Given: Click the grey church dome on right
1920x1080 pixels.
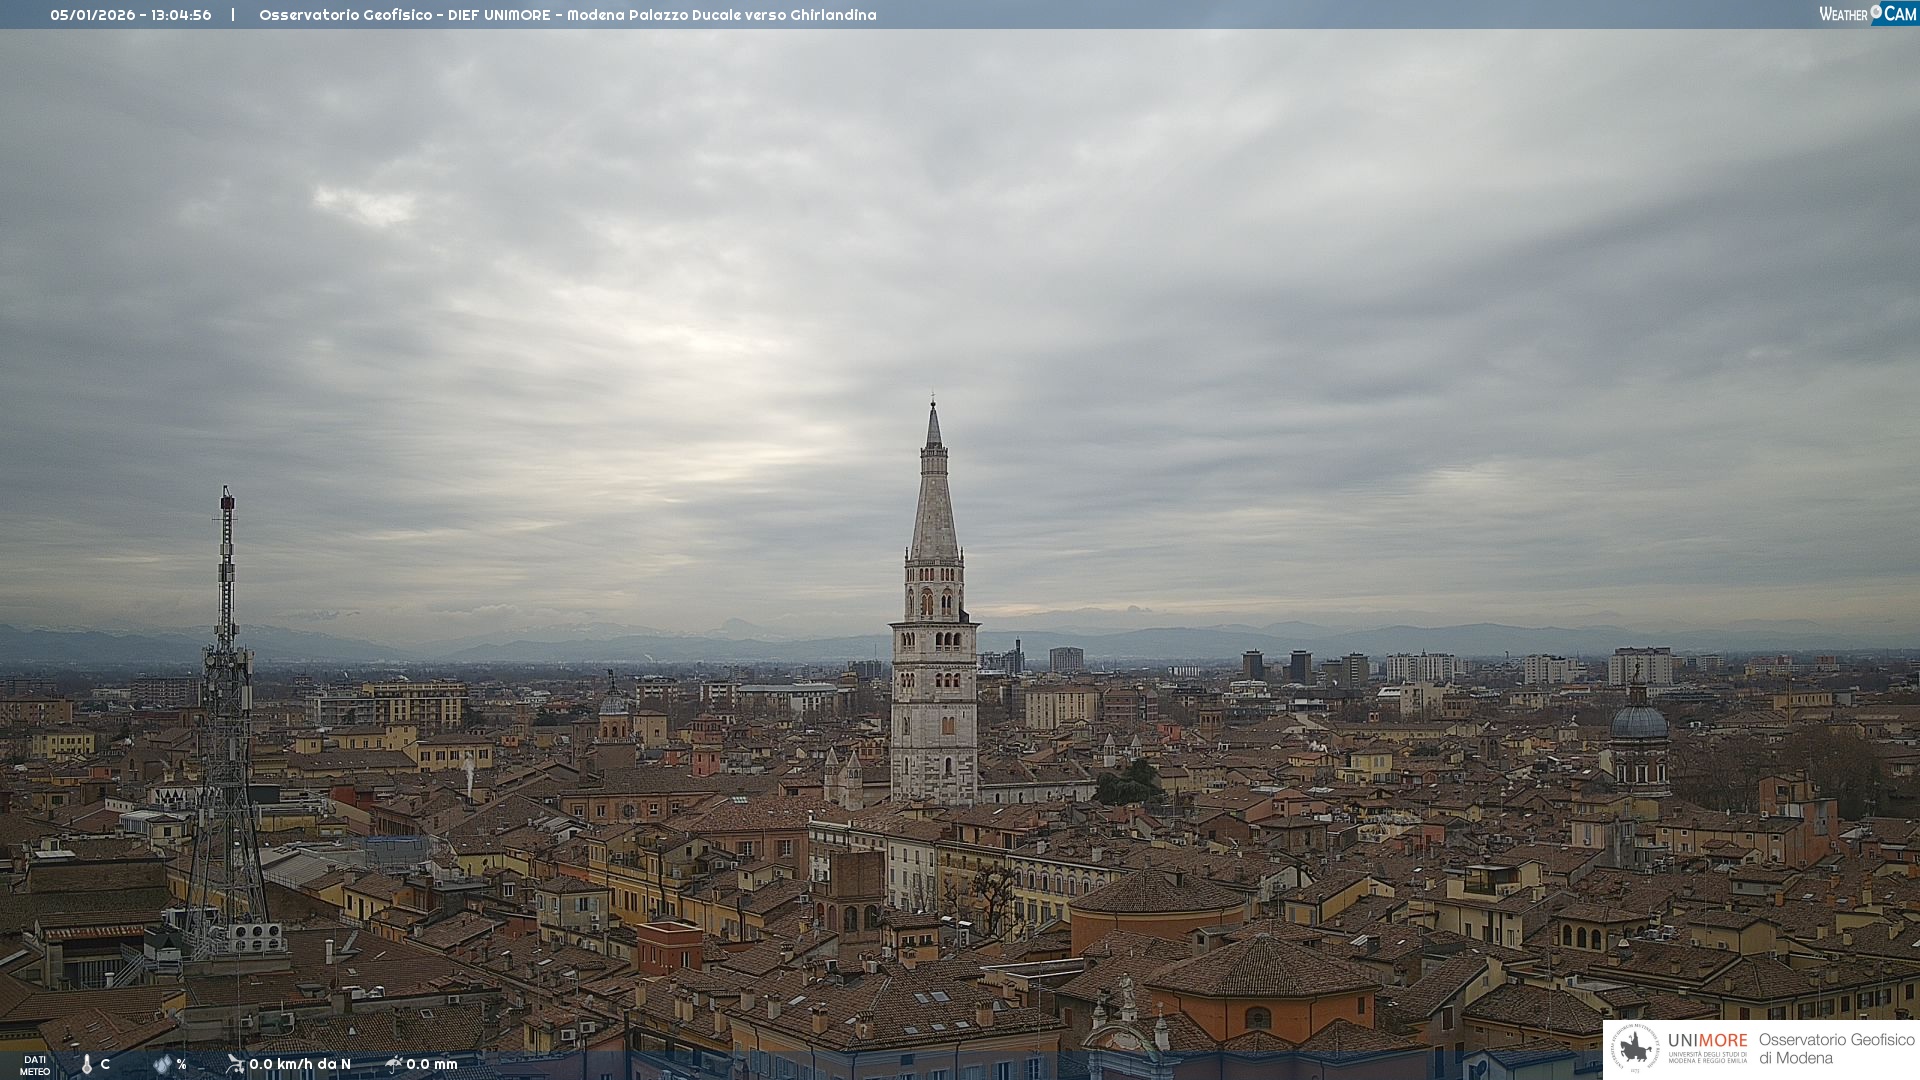Looking at the screenshot, I should (x=1639, y=721).
